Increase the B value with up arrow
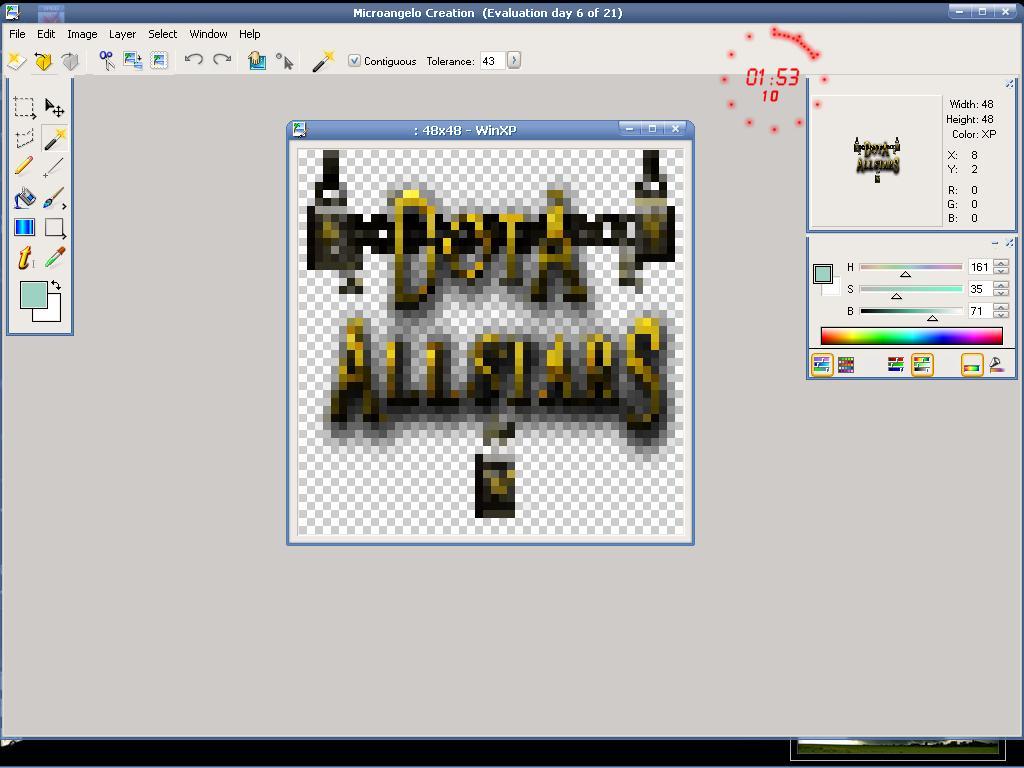This screenshot has width=1024, height=768. click(x=1000, y=307)
